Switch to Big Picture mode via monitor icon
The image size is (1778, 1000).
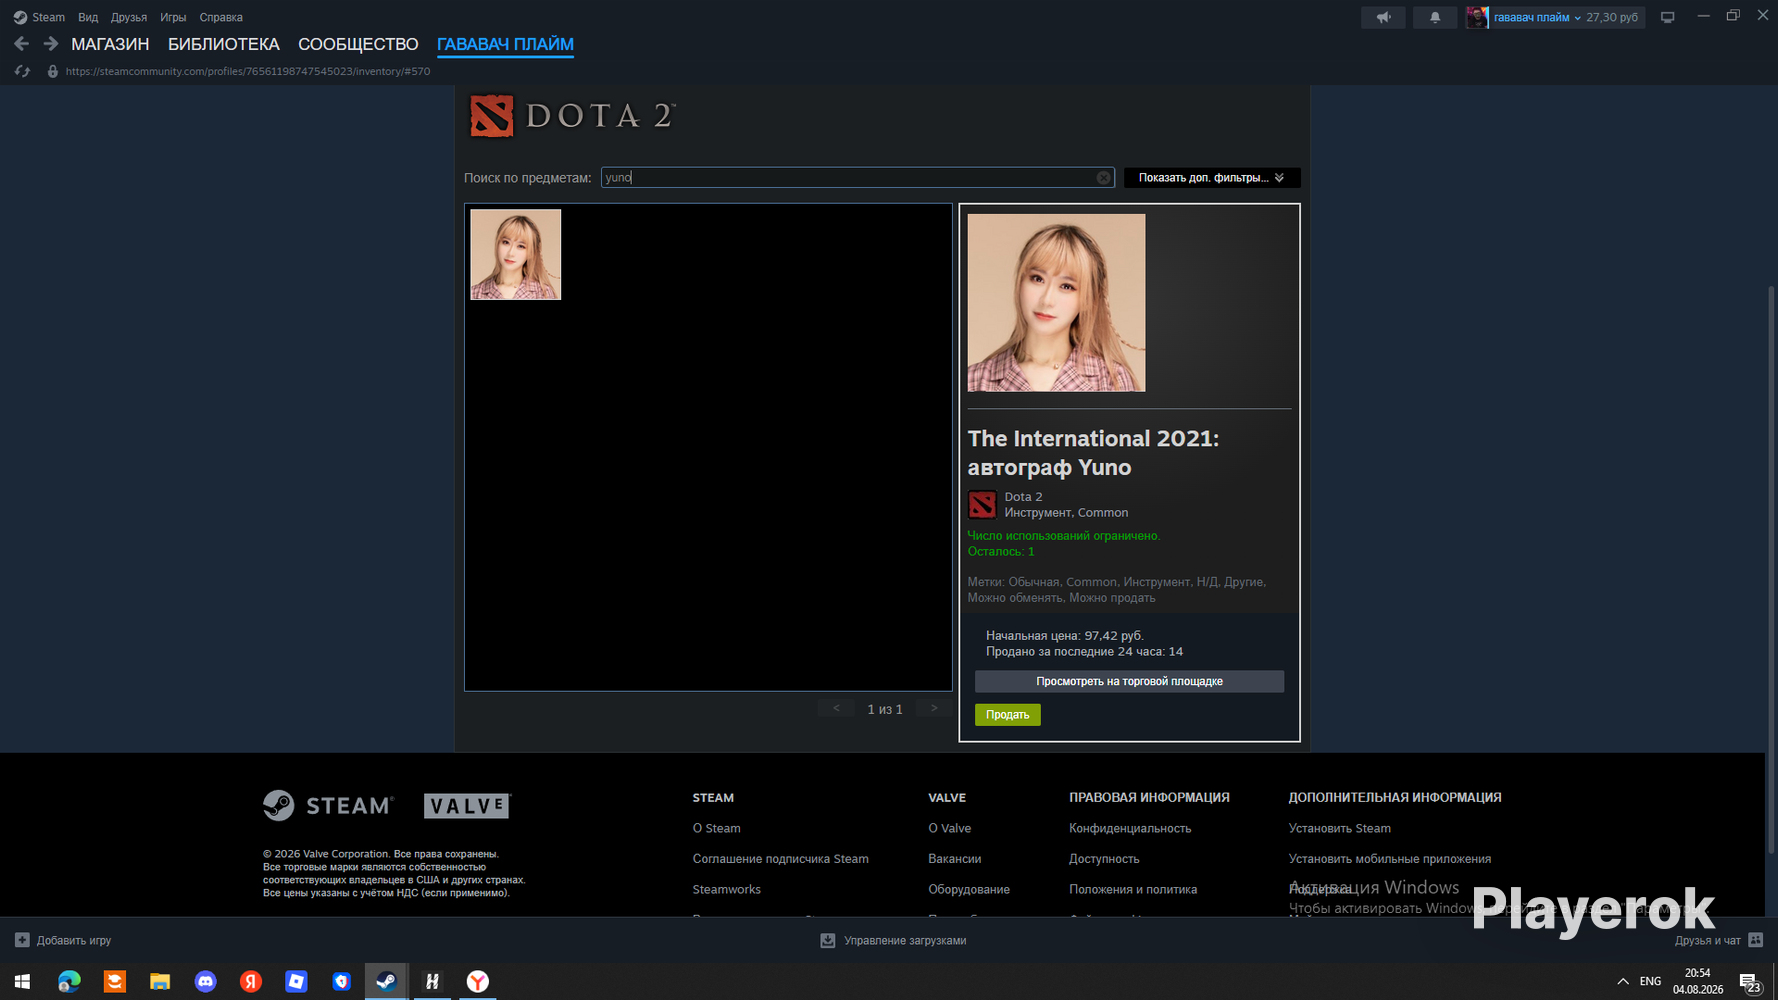pos(1667,17)
